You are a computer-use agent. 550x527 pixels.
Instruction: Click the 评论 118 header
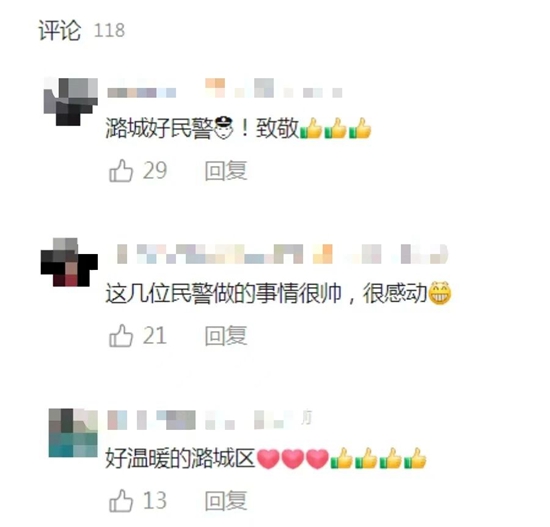(x=81, y=30)
